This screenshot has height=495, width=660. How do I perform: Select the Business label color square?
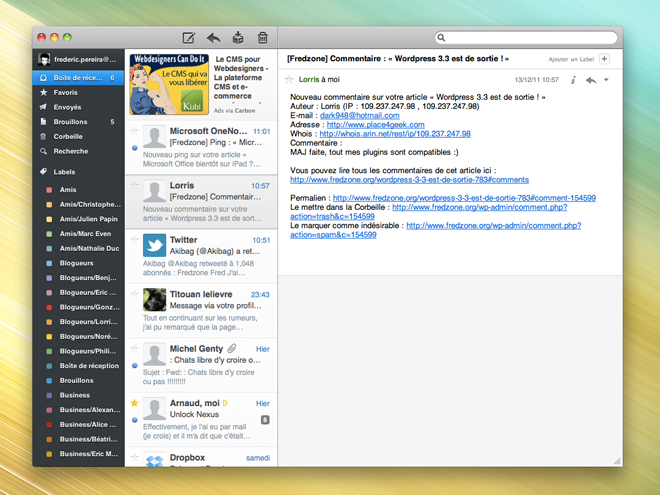click(49, 396)
